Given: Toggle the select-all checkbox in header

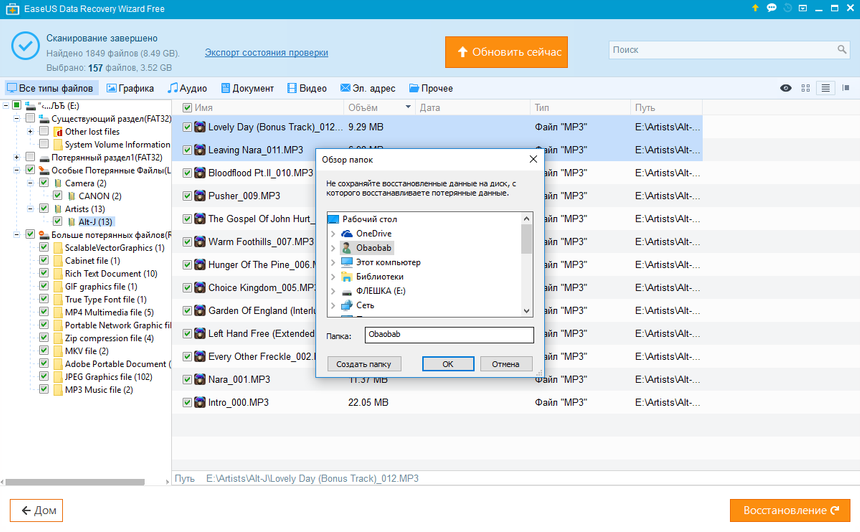Looking at the screenshot, I should 187,107.
